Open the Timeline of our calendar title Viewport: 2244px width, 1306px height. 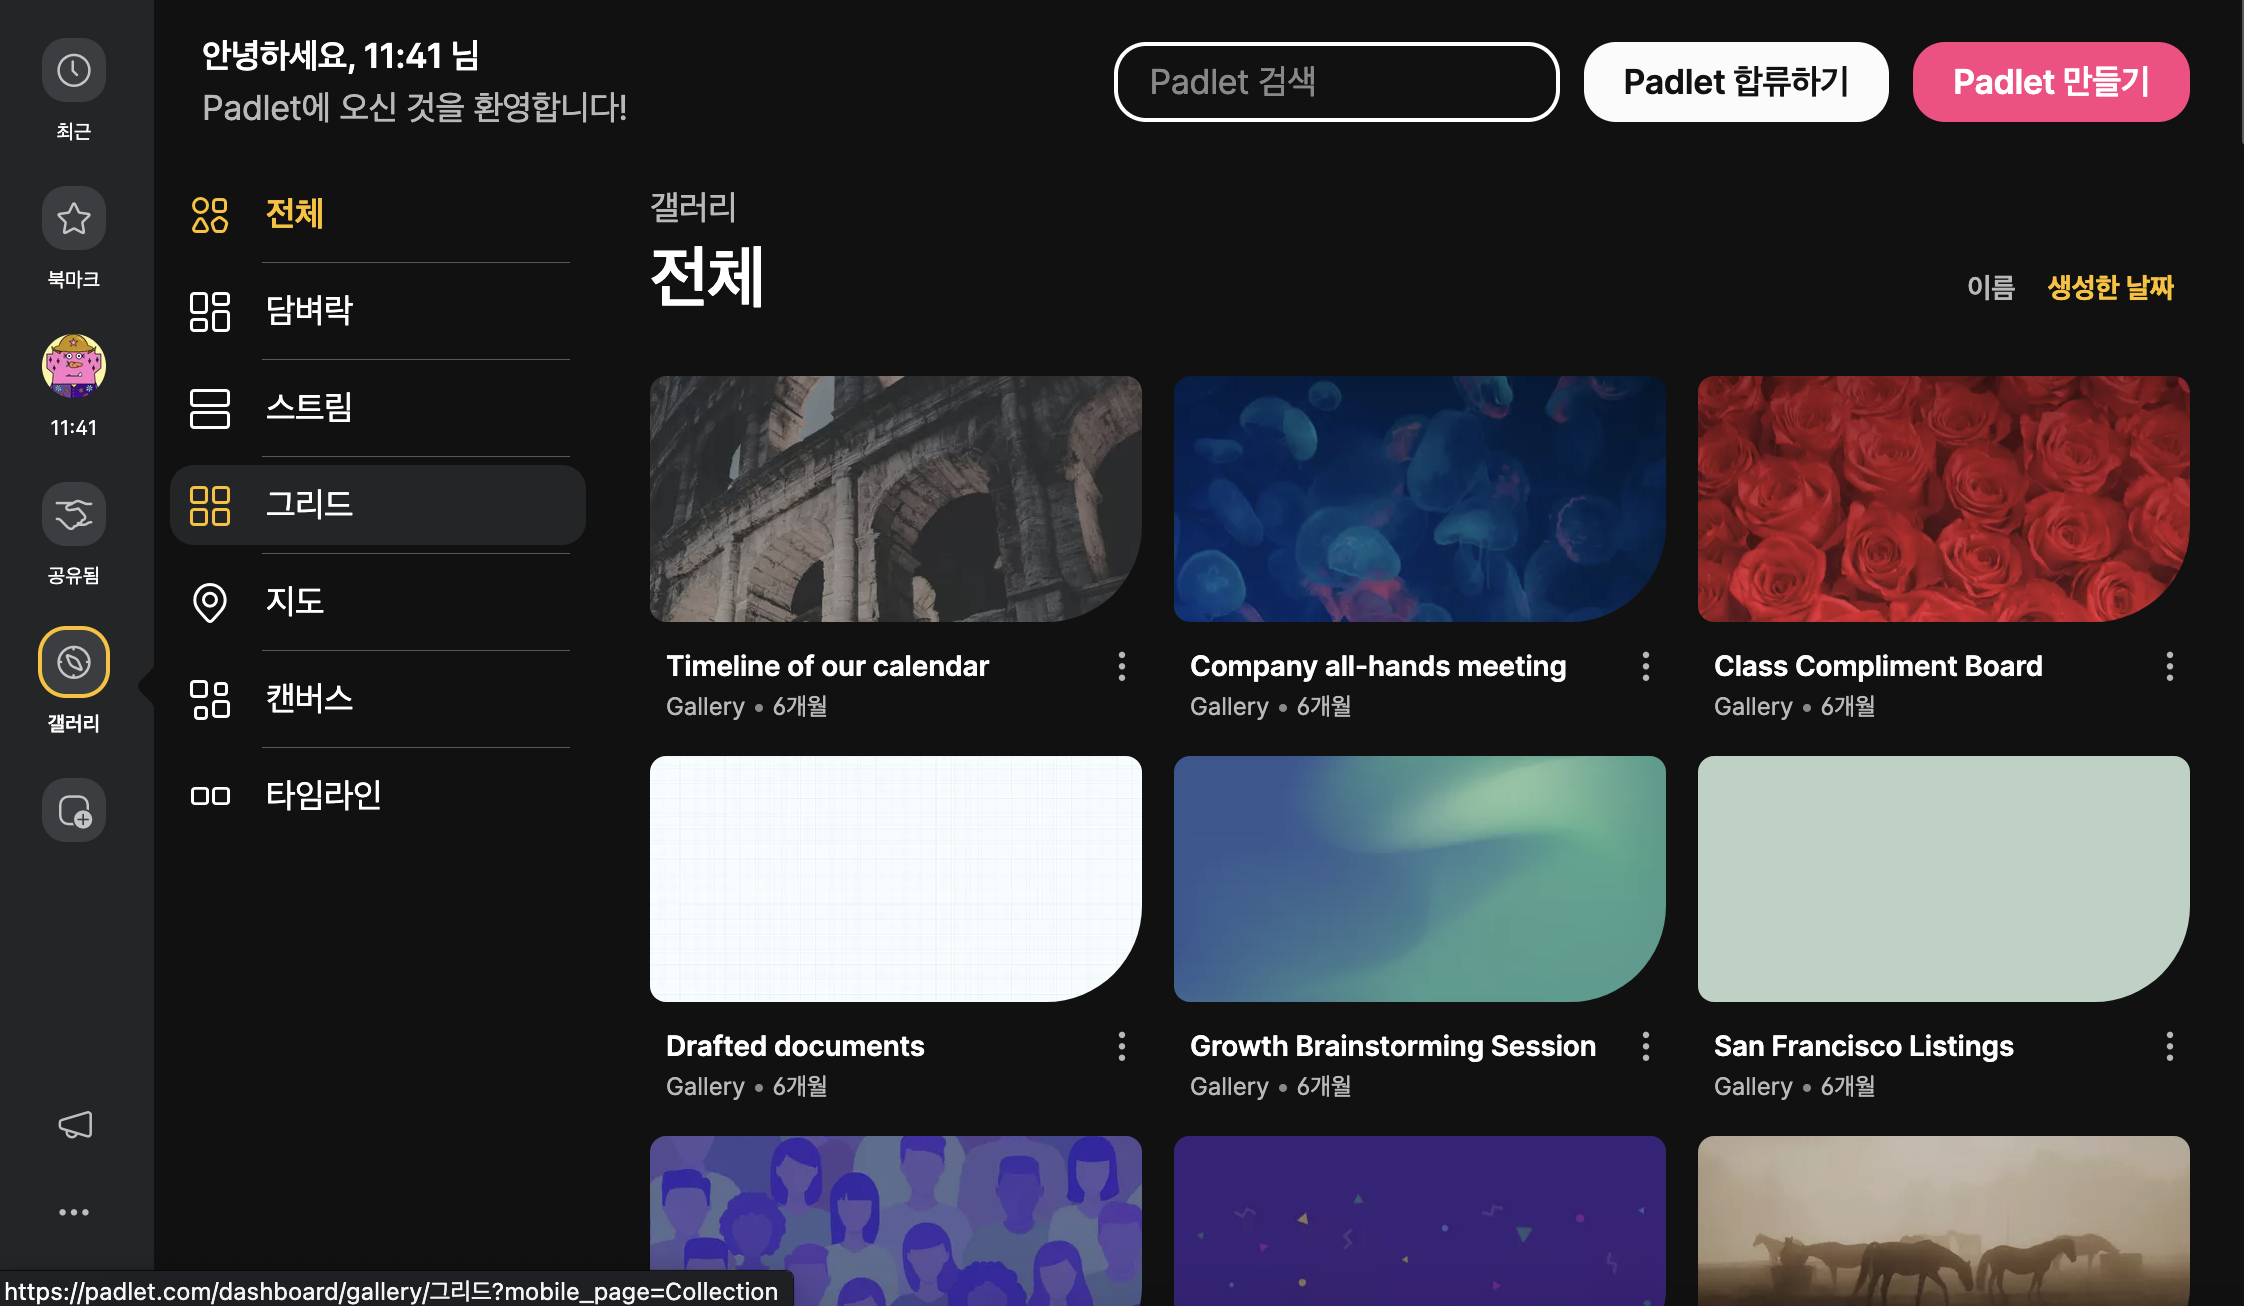point(827,666)
